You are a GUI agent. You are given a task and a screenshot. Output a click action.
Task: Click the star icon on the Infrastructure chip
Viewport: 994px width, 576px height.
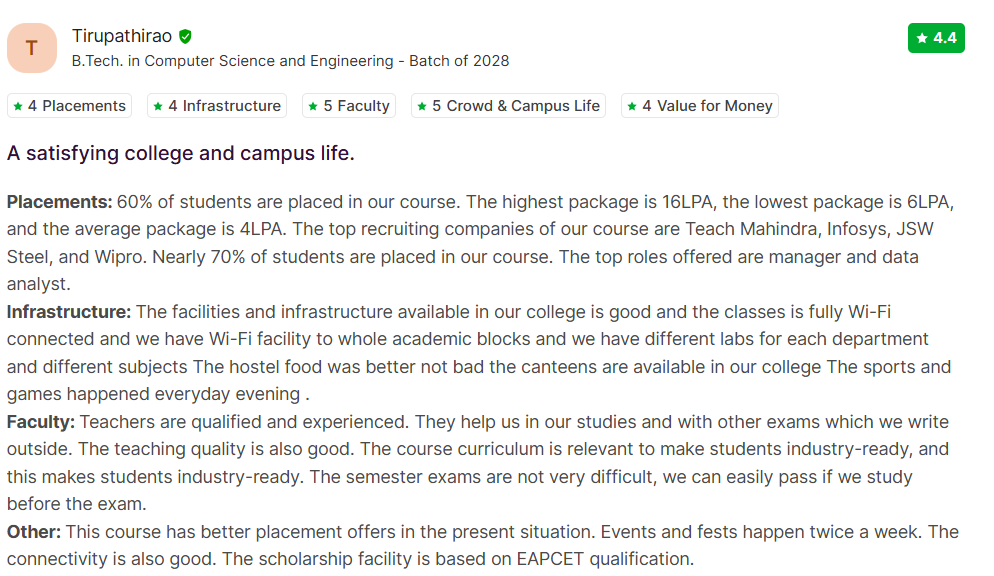tap(158, 106)
